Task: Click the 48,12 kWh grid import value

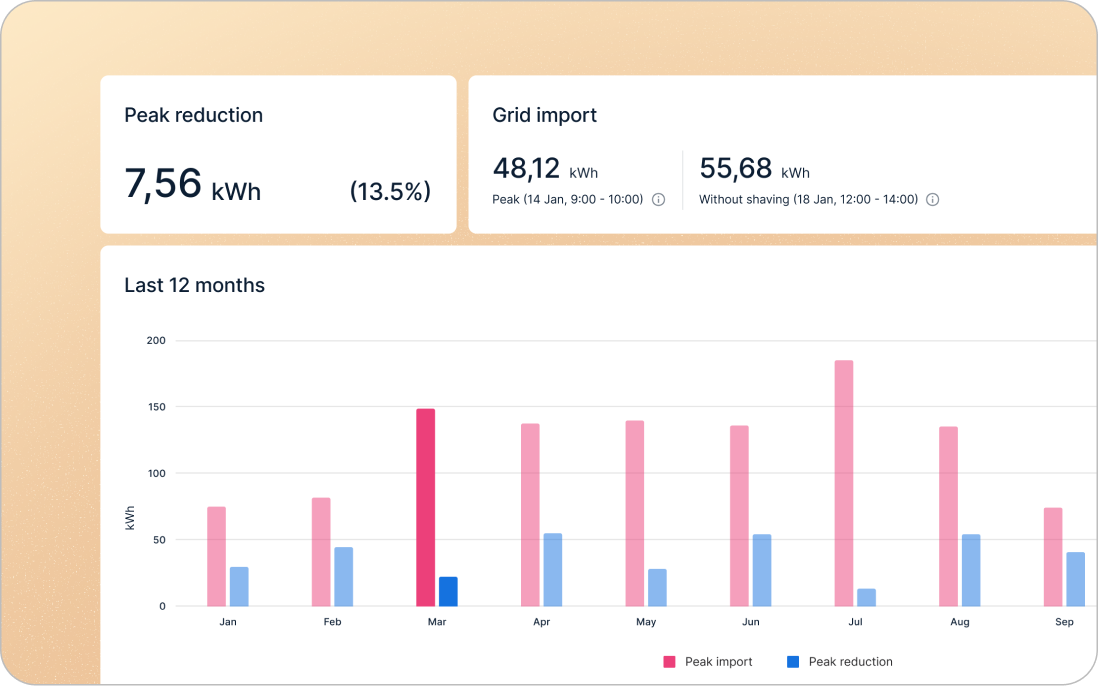Action: pyautogui.click(x=545, y=169)
